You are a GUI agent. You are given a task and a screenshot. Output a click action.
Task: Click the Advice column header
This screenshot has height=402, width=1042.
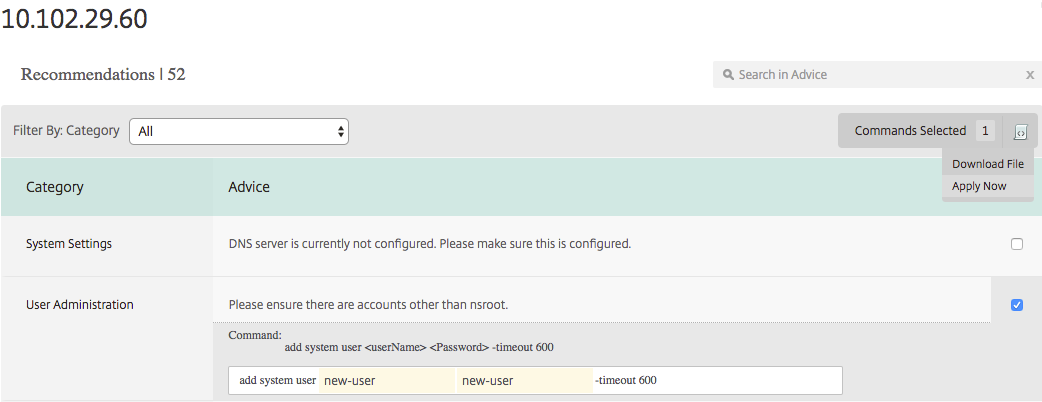click(249, 187)
